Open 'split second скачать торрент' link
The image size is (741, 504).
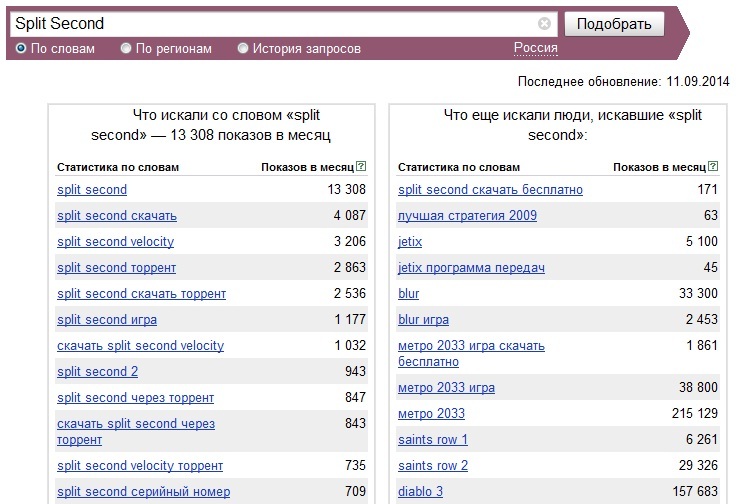pos(141,294)
